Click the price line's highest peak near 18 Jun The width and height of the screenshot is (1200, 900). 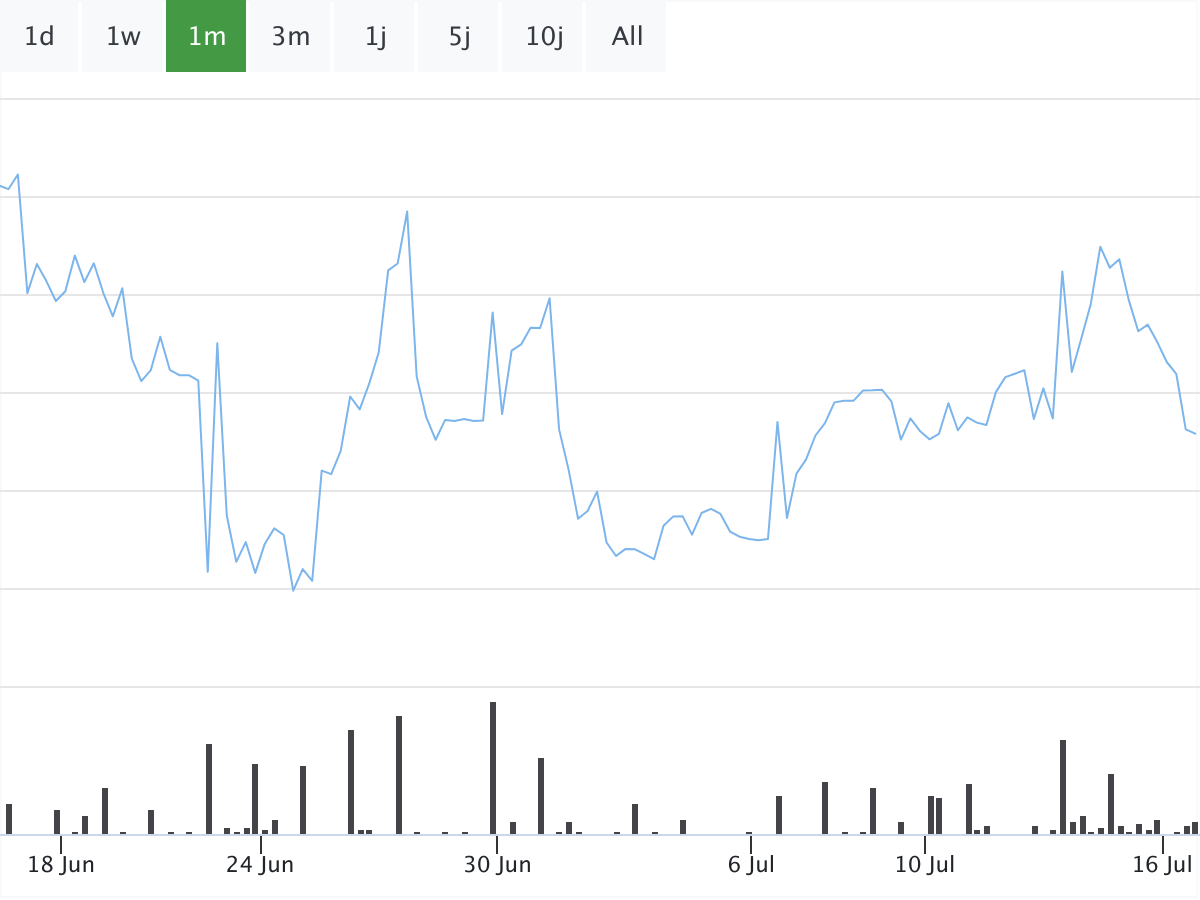(18, 175)
